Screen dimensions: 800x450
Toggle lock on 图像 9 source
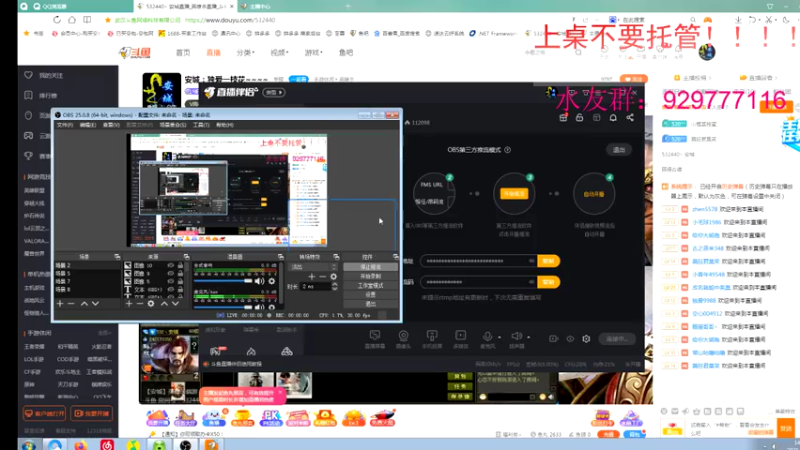(x=180, y=273)
